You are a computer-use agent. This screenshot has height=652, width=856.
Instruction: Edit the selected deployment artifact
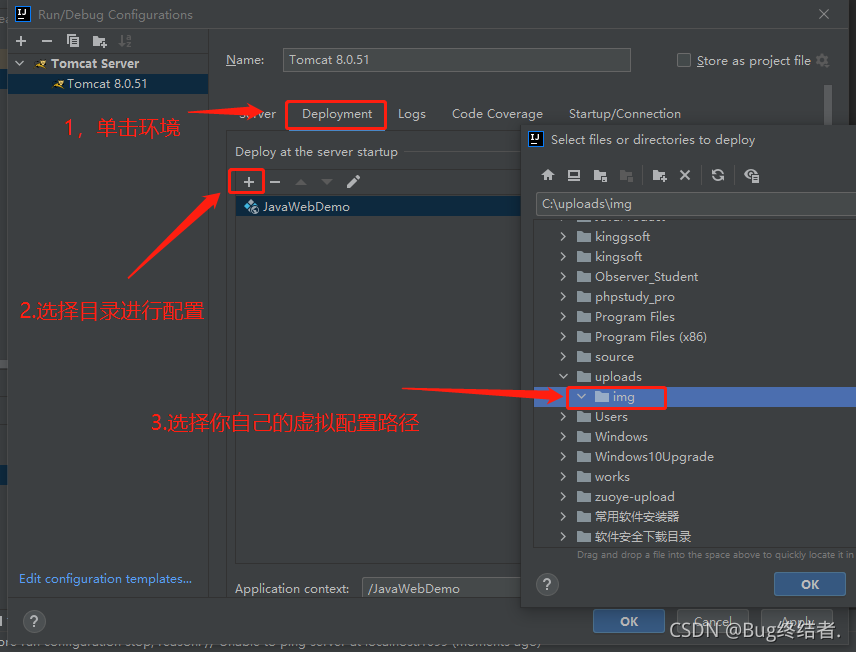353,182
